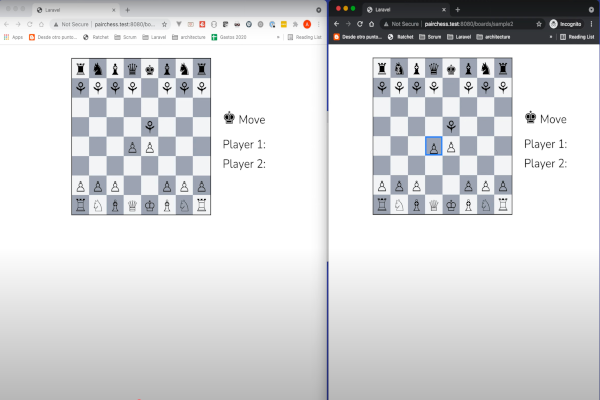Open the Apps shortcut in left bookmarks bar
The width and height of the screenshot is (600, 400).
click(x=13, y=37)
